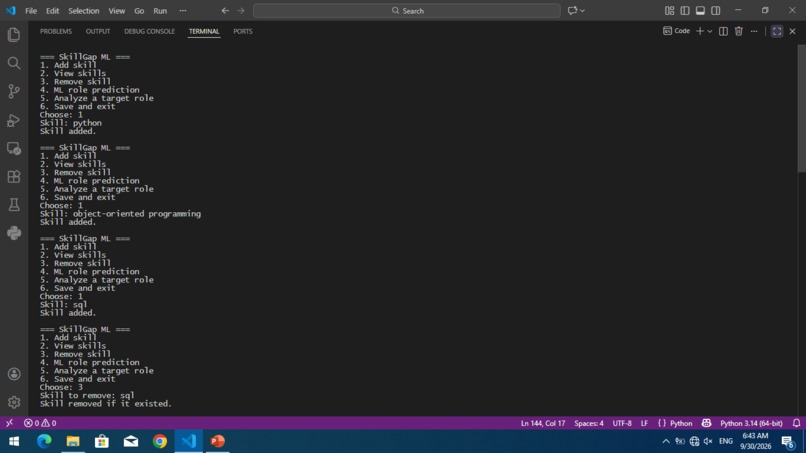Show more menu items via ellipsis
Image resolution: width=806 pixels, height=453 pixels.
pyautogui.click(x=182, y=11)
